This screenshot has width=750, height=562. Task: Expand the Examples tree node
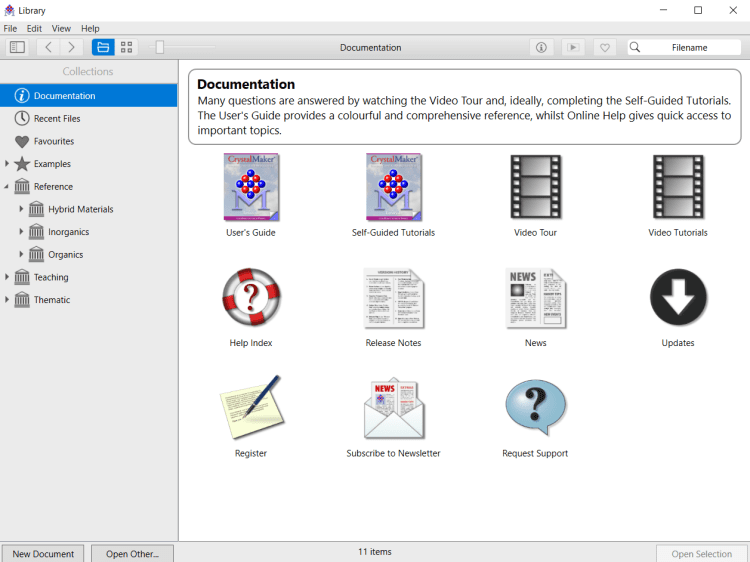7,164
